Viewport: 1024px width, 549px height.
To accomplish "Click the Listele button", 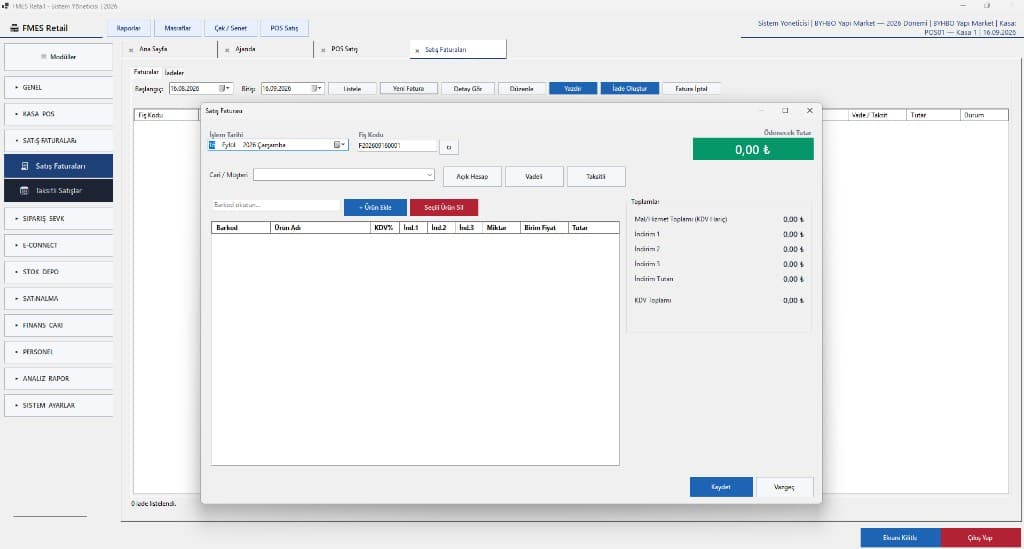I will 353,89.
